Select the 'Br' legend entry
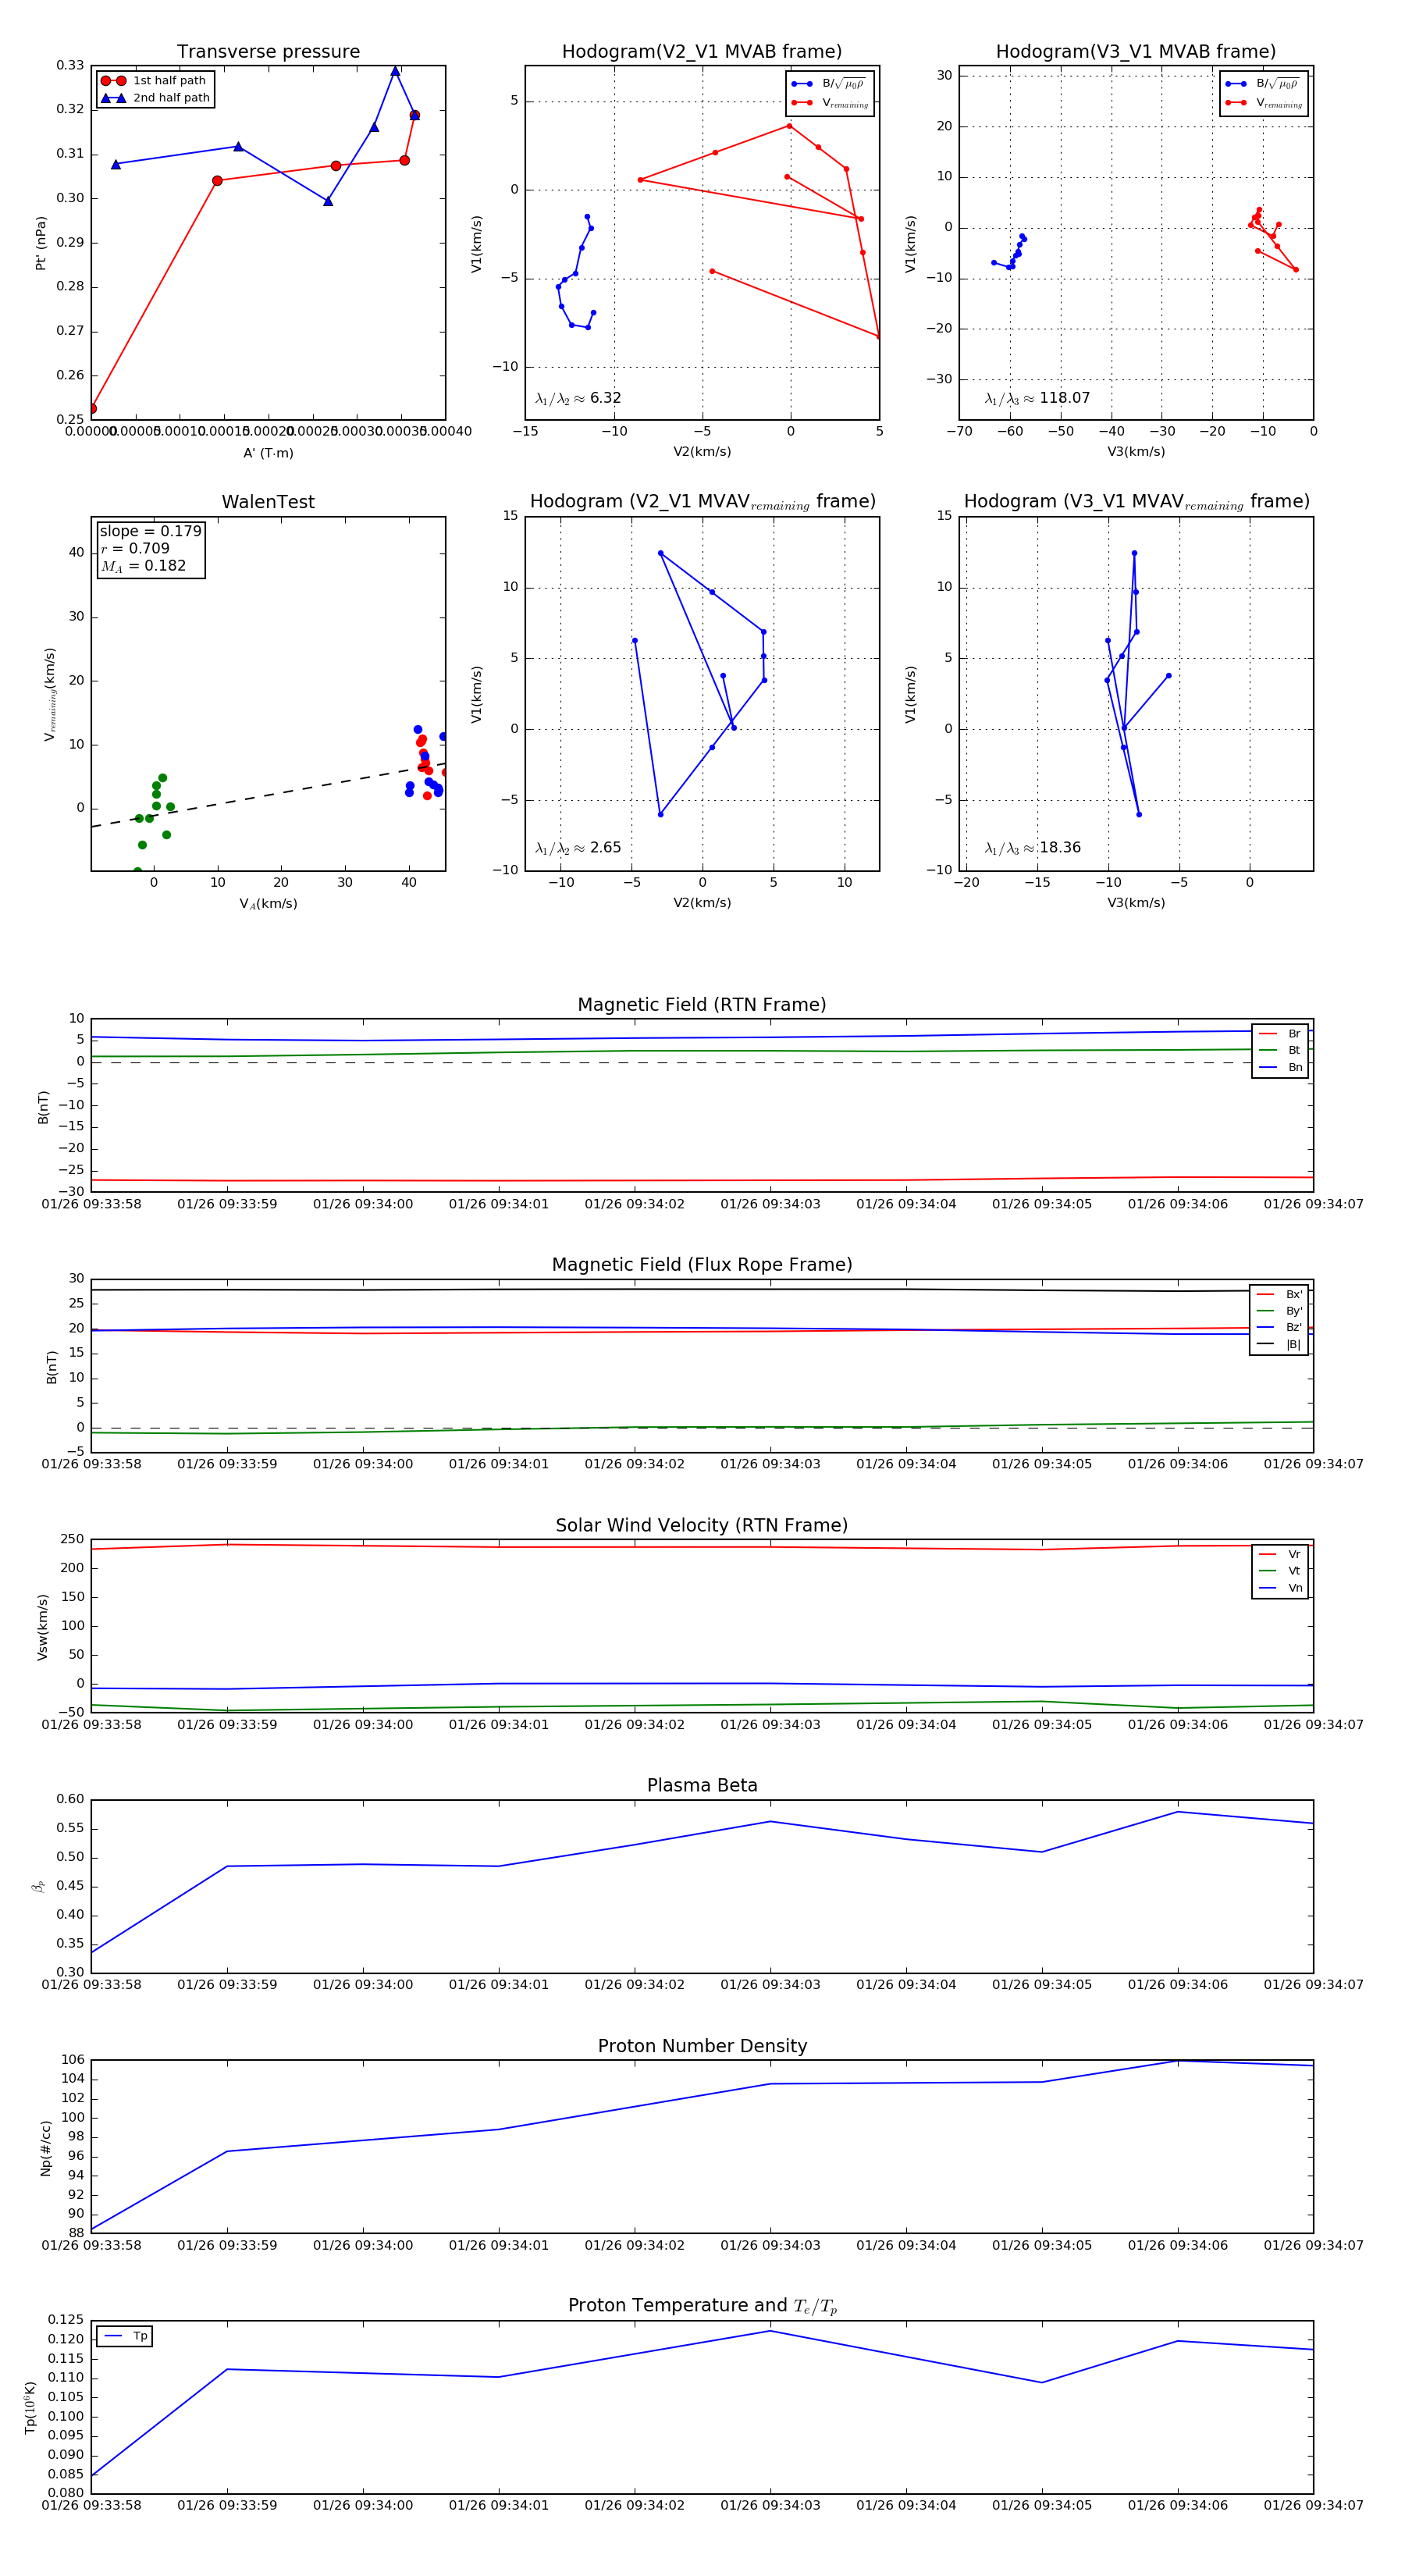The width and height of the screenshot is (1405, 2576). [x=1280, y=1034]
